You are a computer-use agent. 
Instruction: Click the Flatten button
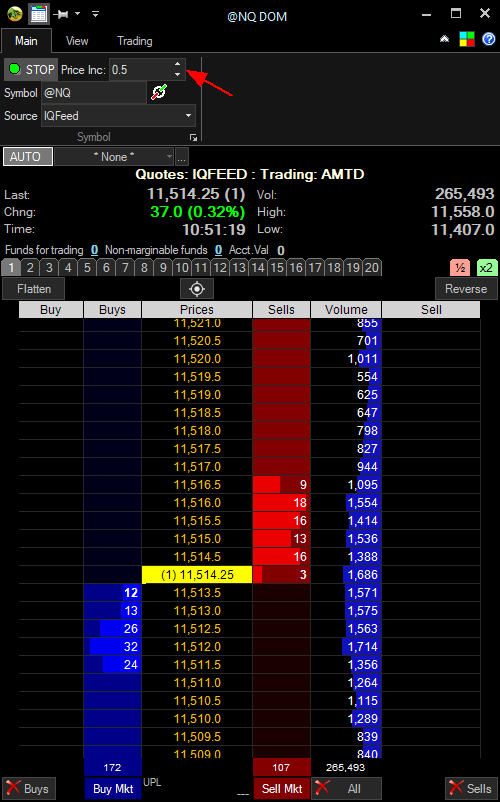click(x=34, y=289)
